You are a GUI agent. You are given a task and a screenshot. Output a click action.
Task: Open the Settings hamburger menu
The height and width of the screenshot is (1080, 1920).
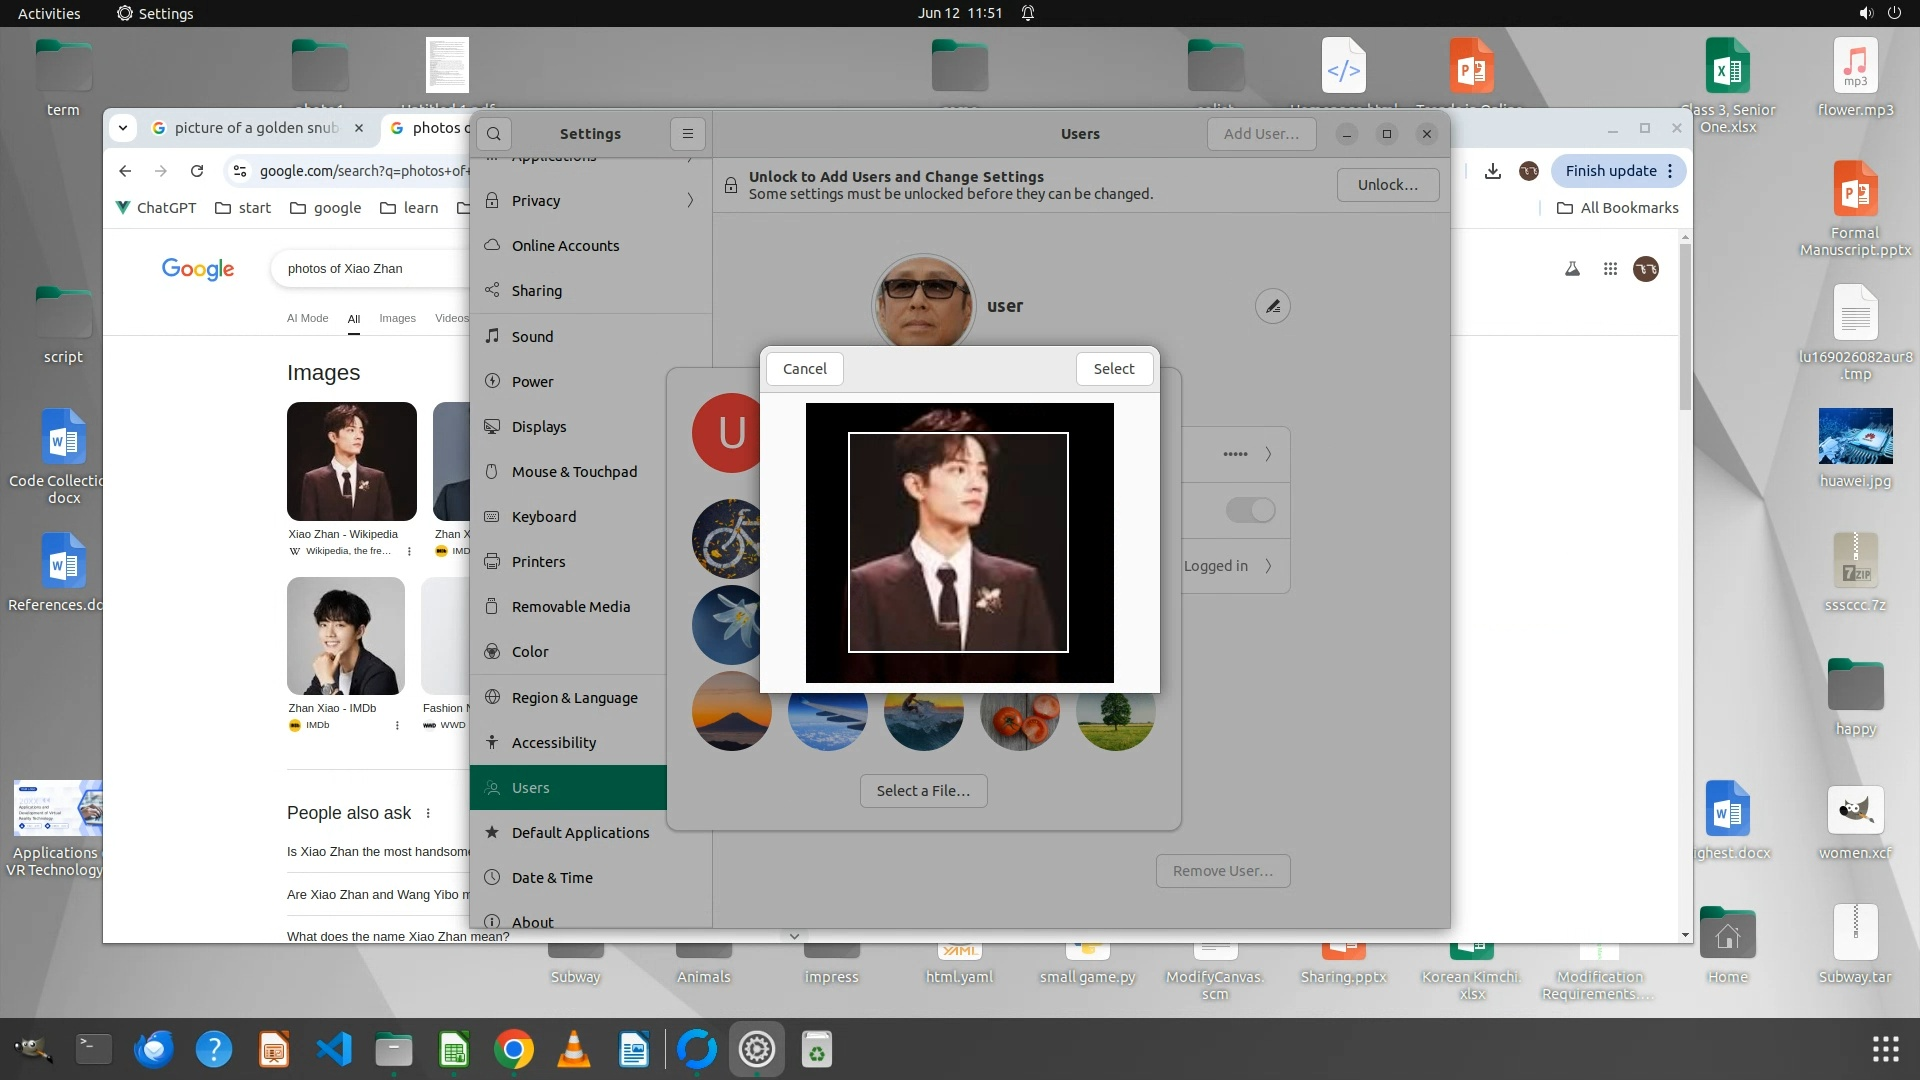[687, 134]
